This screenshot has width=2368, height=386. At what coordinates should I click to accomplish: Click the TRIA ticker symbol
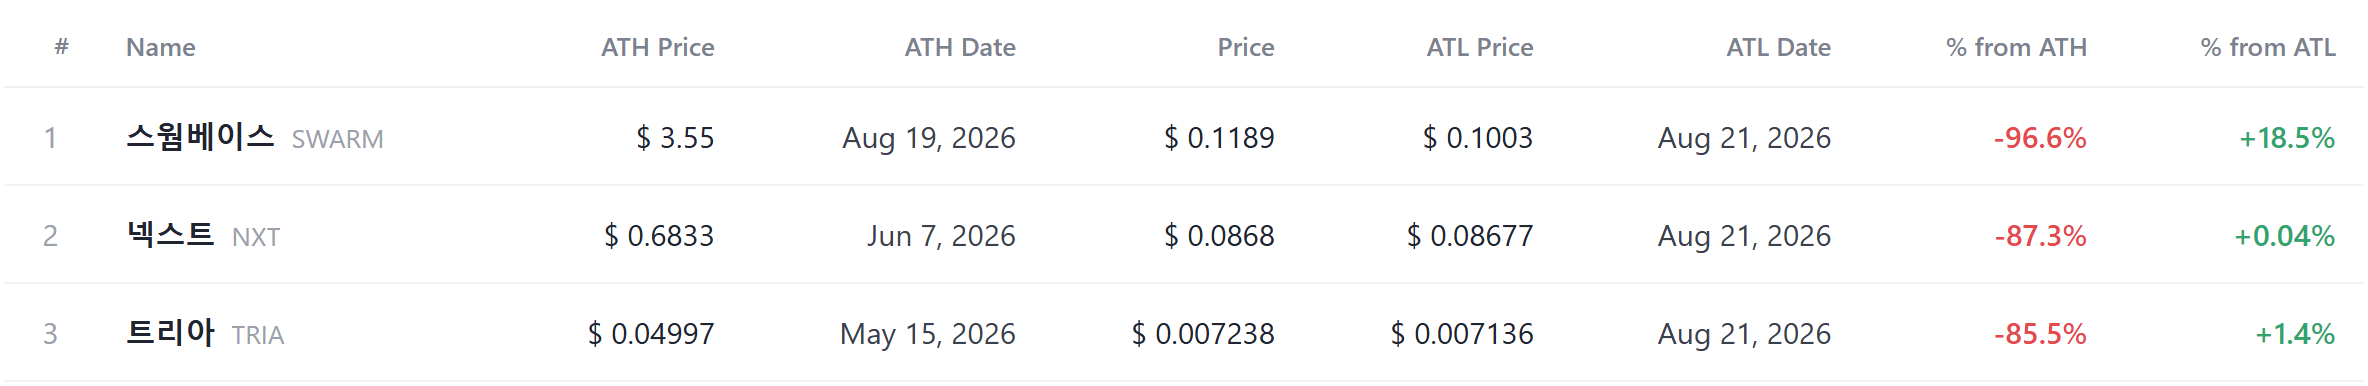(258, 335)
